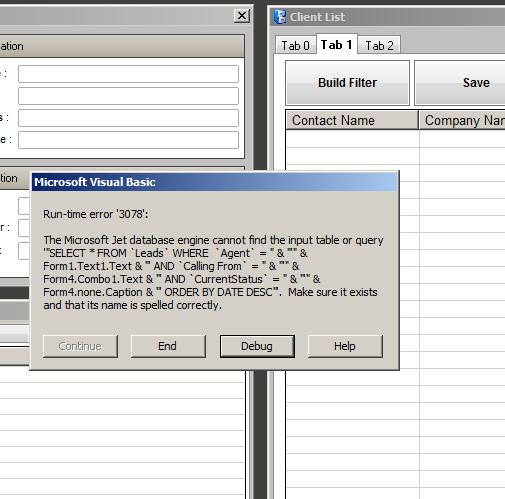Click the Contact Name column header
The height and width of the screenshot is (499, 505).
point(352,120)
